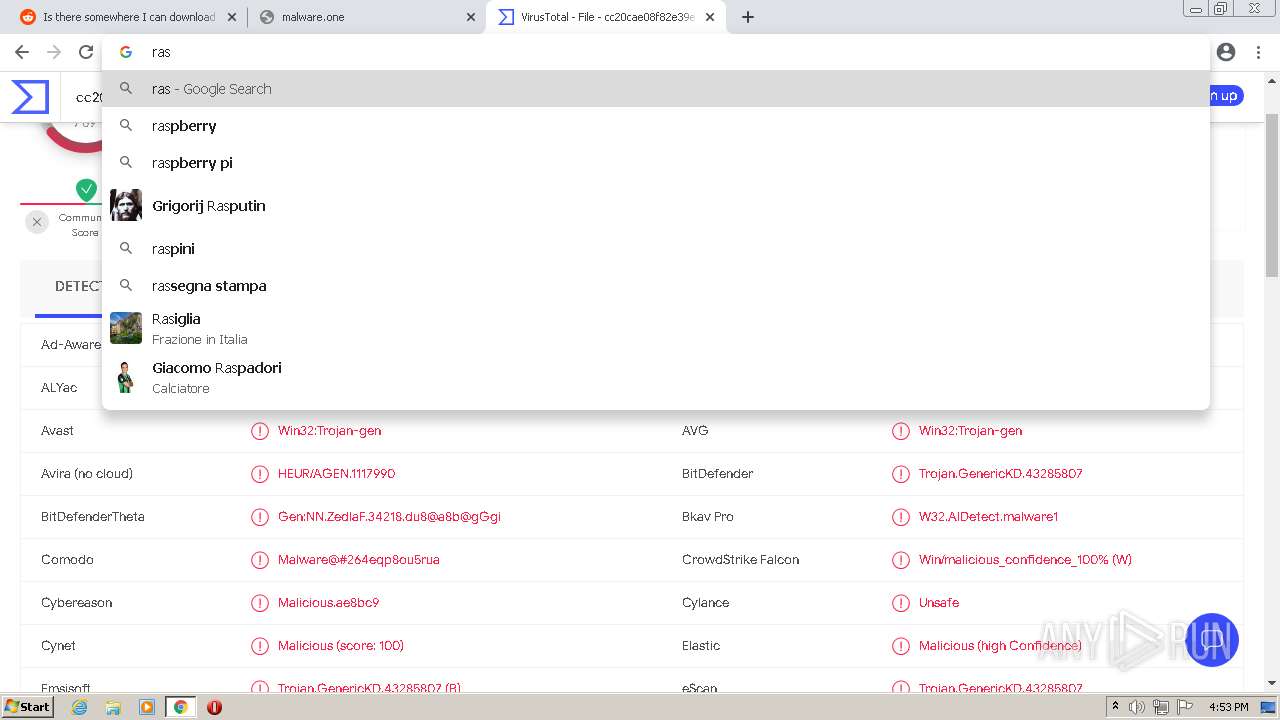Click Bkav Pro alert icon
Viewport: 1280px width, 720px height.
900,517
